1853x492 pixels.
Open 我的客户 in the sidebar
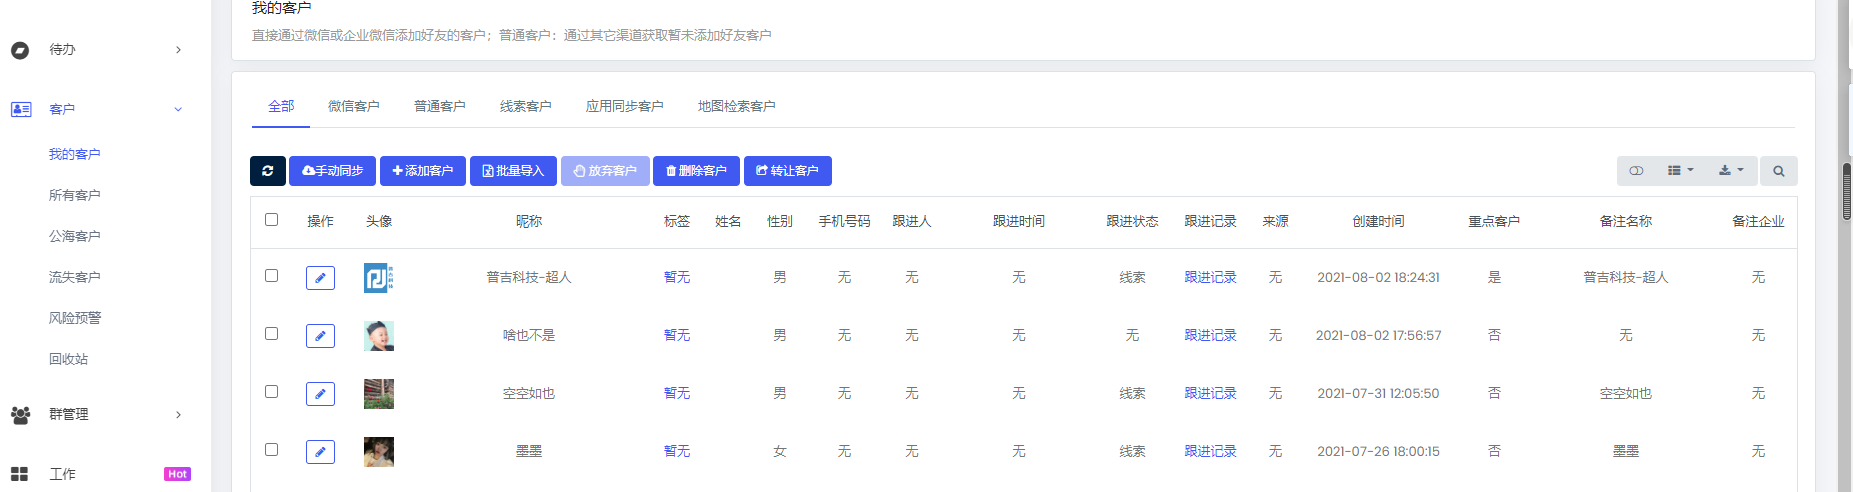(75, 155)
